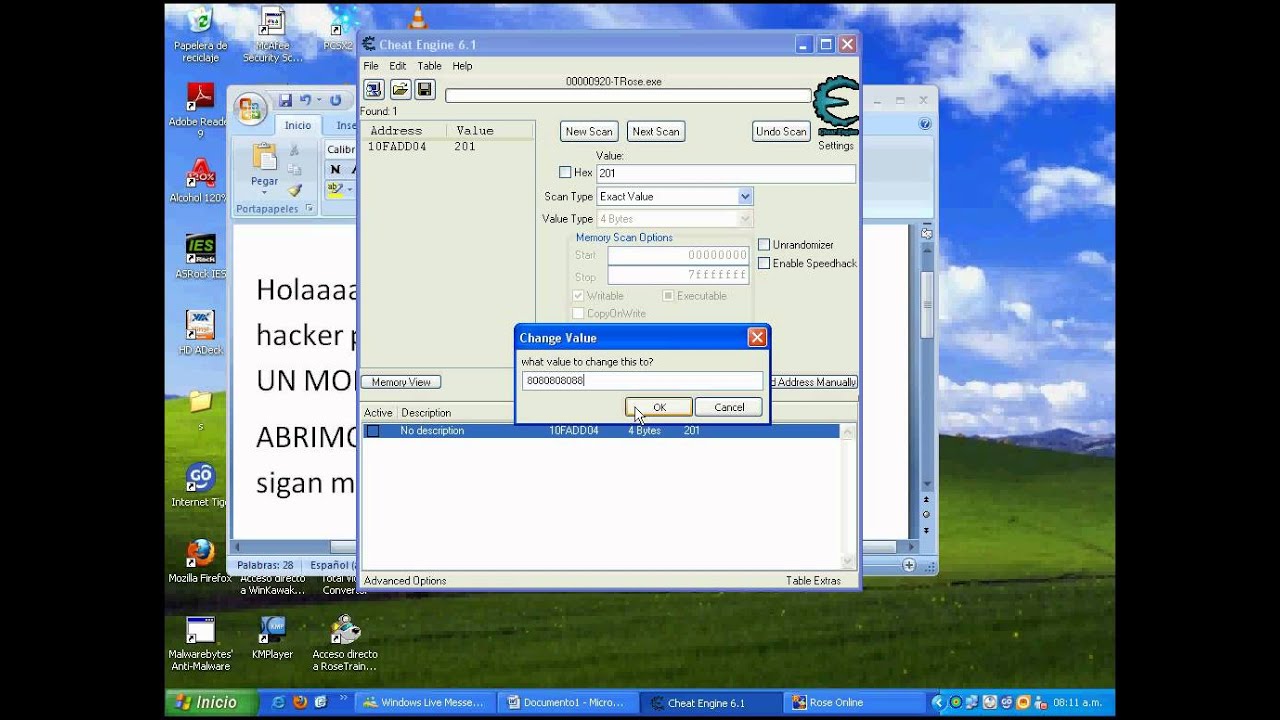Click the floppy disk save icon in Cheat Engine
The image size is (1280, 720).
[425, 90]
